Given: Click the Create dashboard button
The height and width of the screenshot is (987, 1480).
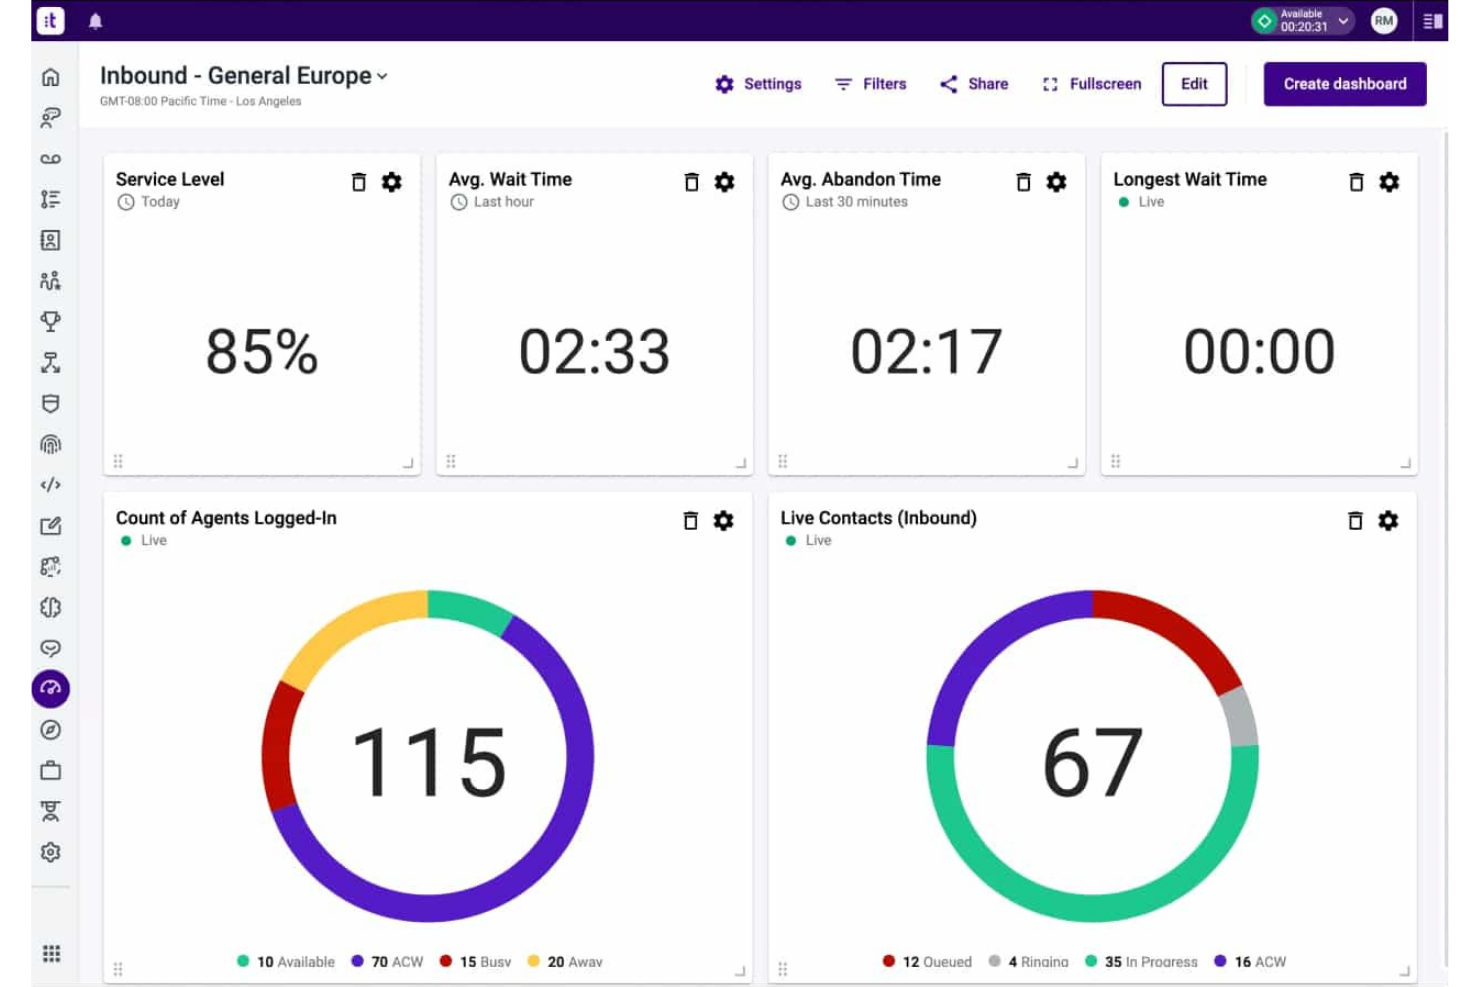Looking at the screenshot, I should 1344,84.
